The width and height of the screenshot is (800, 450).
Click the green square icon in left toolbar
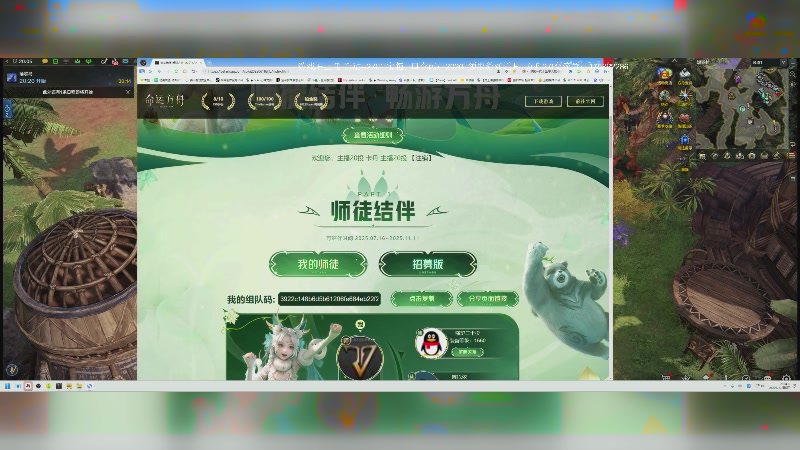(56, 61)
